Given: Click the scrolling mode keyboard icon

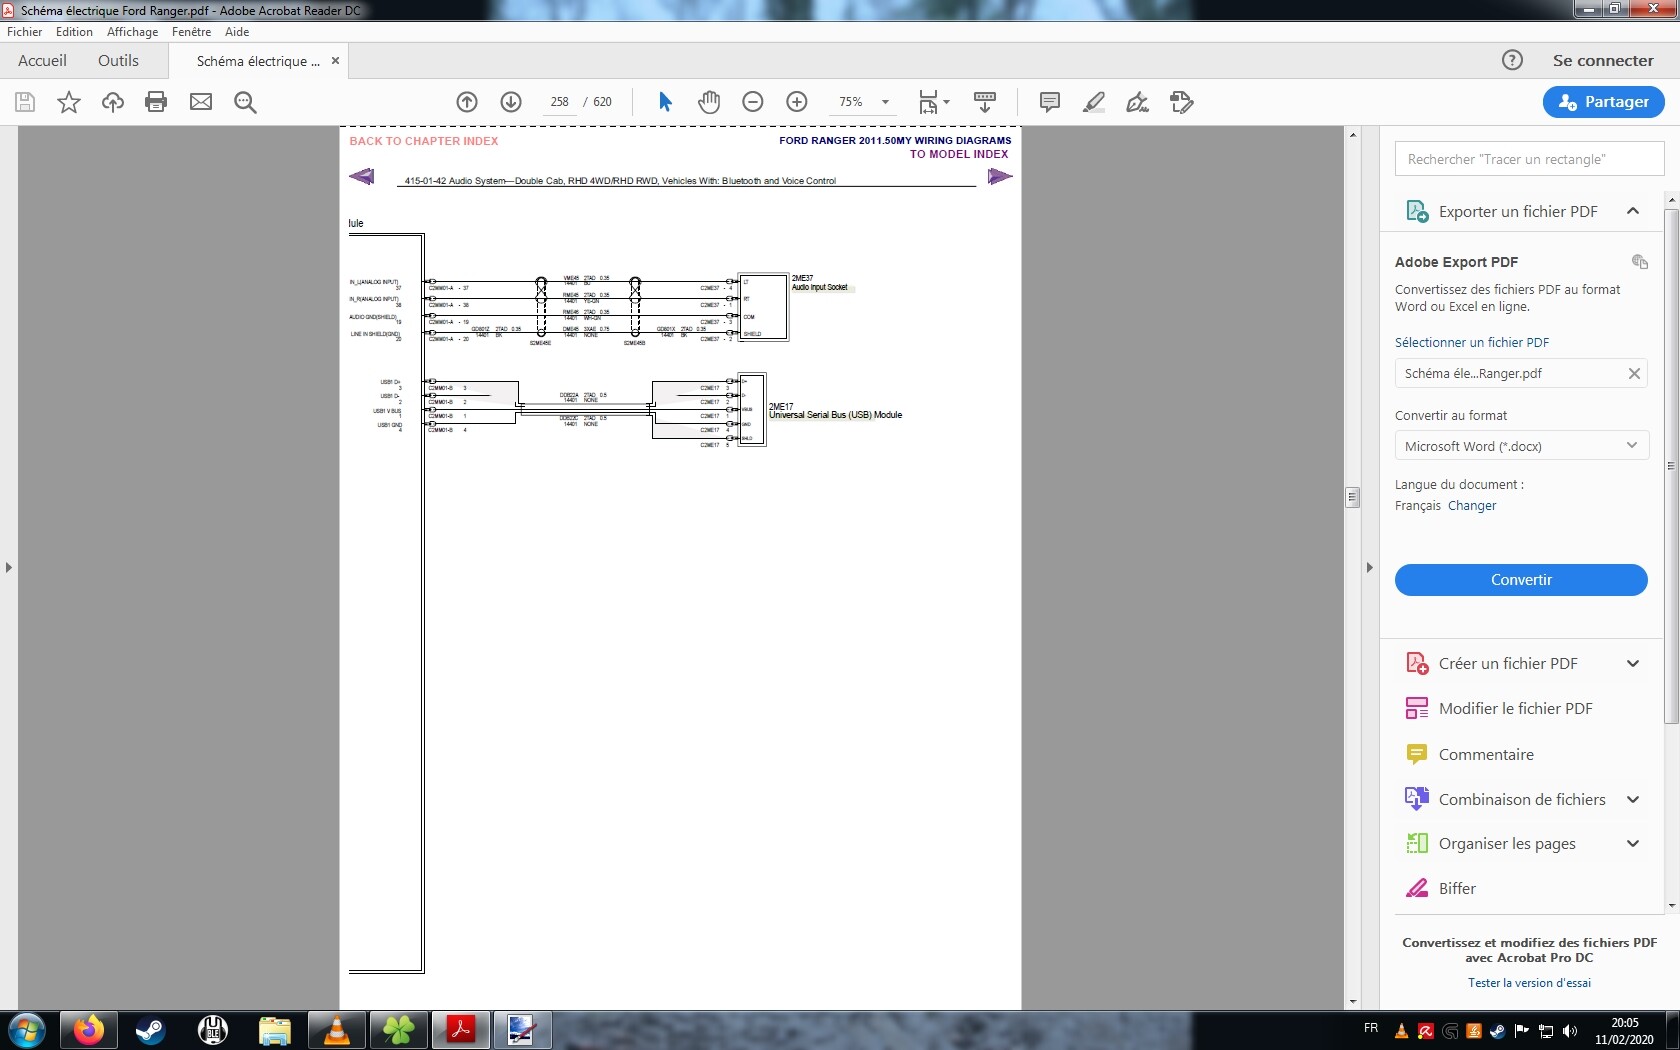Looking at the screenshot, I should pos(985,102).
